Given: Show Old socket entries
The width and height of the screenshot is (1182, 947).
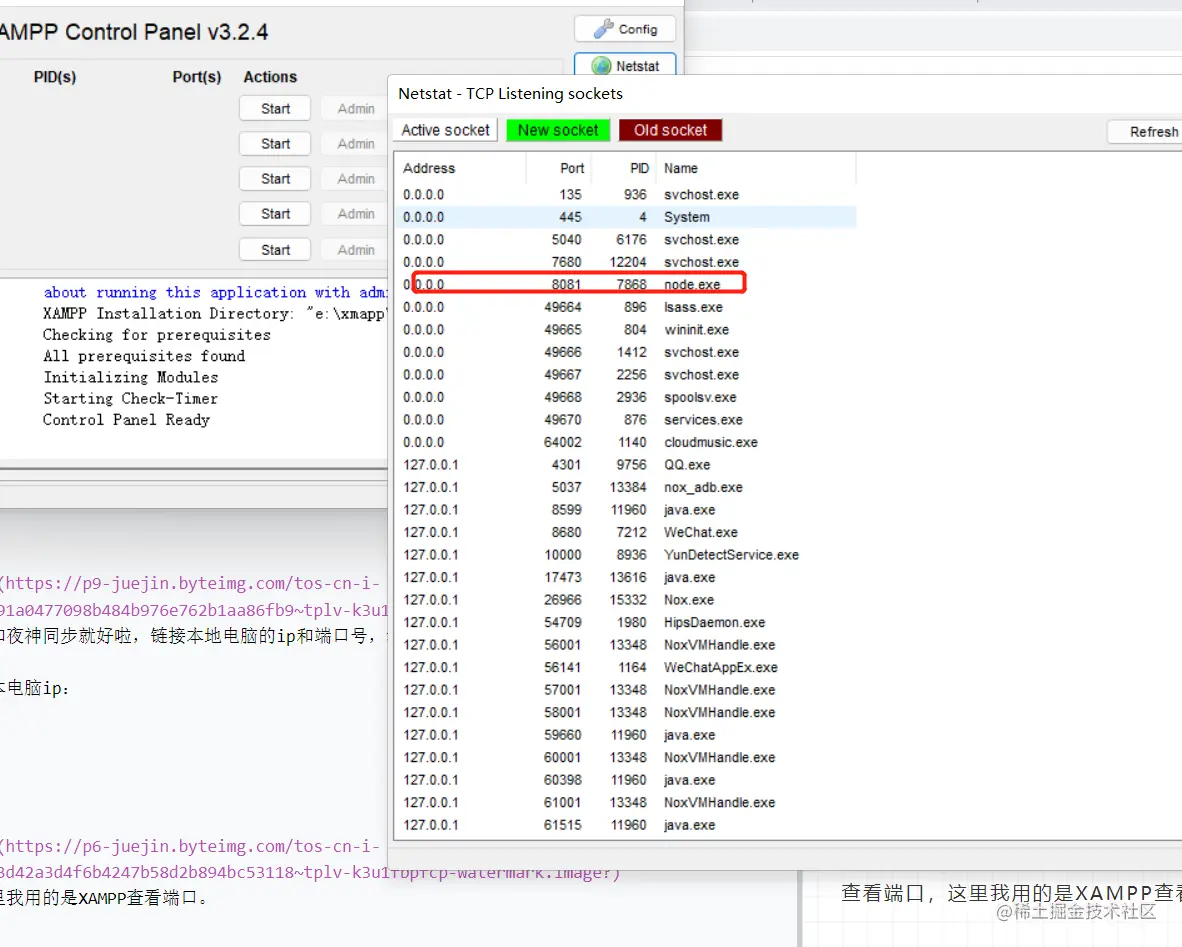Looking at the screenshot, I should (x=669, y=129).
